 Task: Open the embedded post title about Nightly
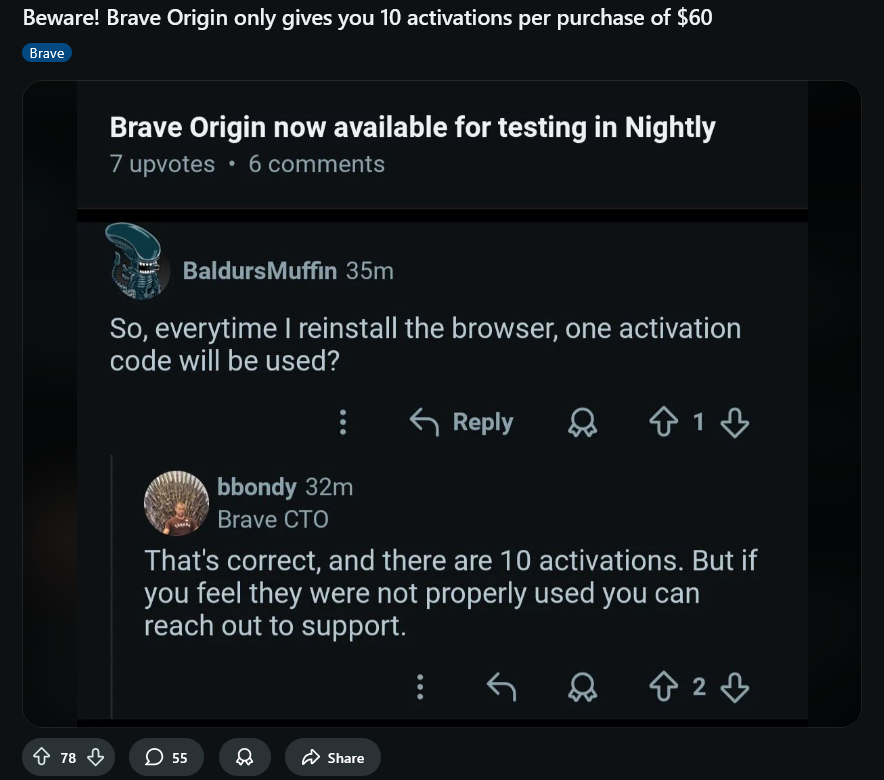412,128
